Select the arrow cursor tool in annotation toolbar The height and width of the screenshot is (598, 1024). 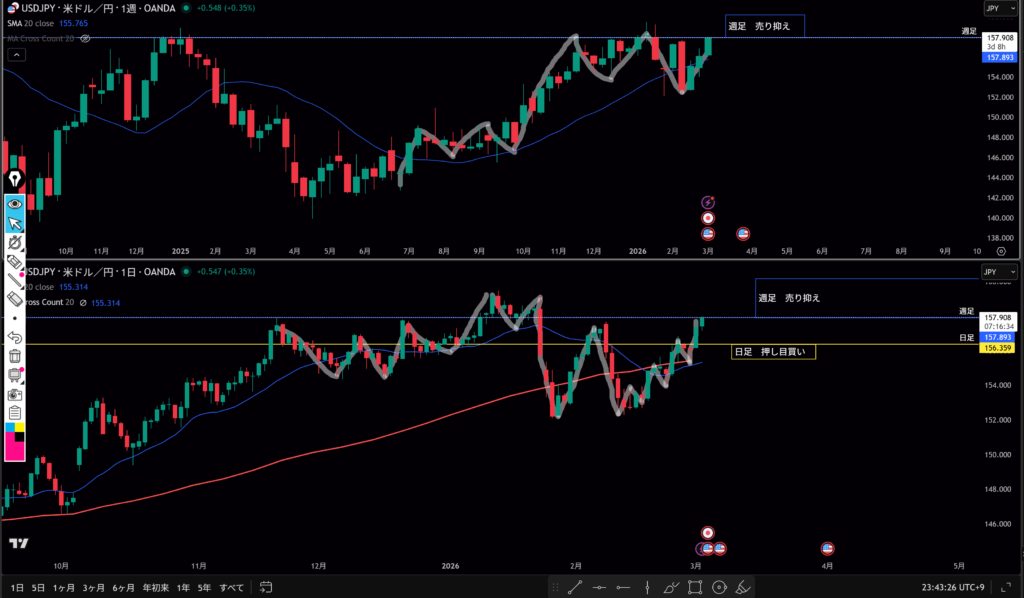coord(15,223)
